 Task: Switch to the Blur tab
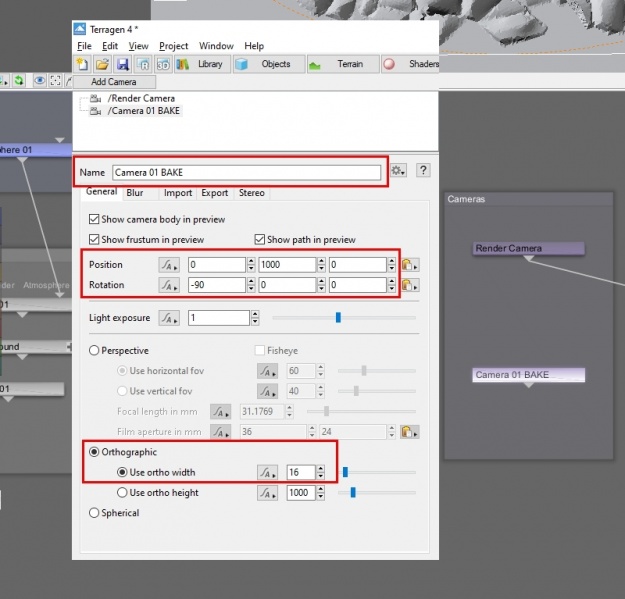pyautogui.click(x=135, y=193)
